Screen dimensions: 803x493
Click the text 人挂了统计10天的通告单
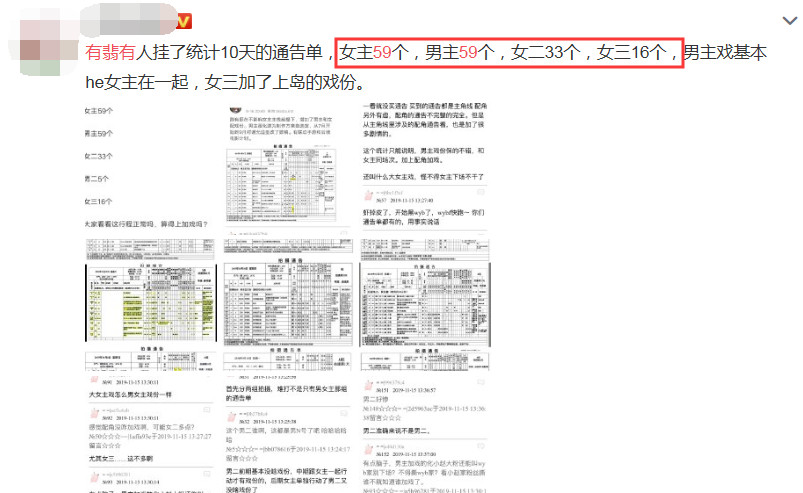coord(229,52)
